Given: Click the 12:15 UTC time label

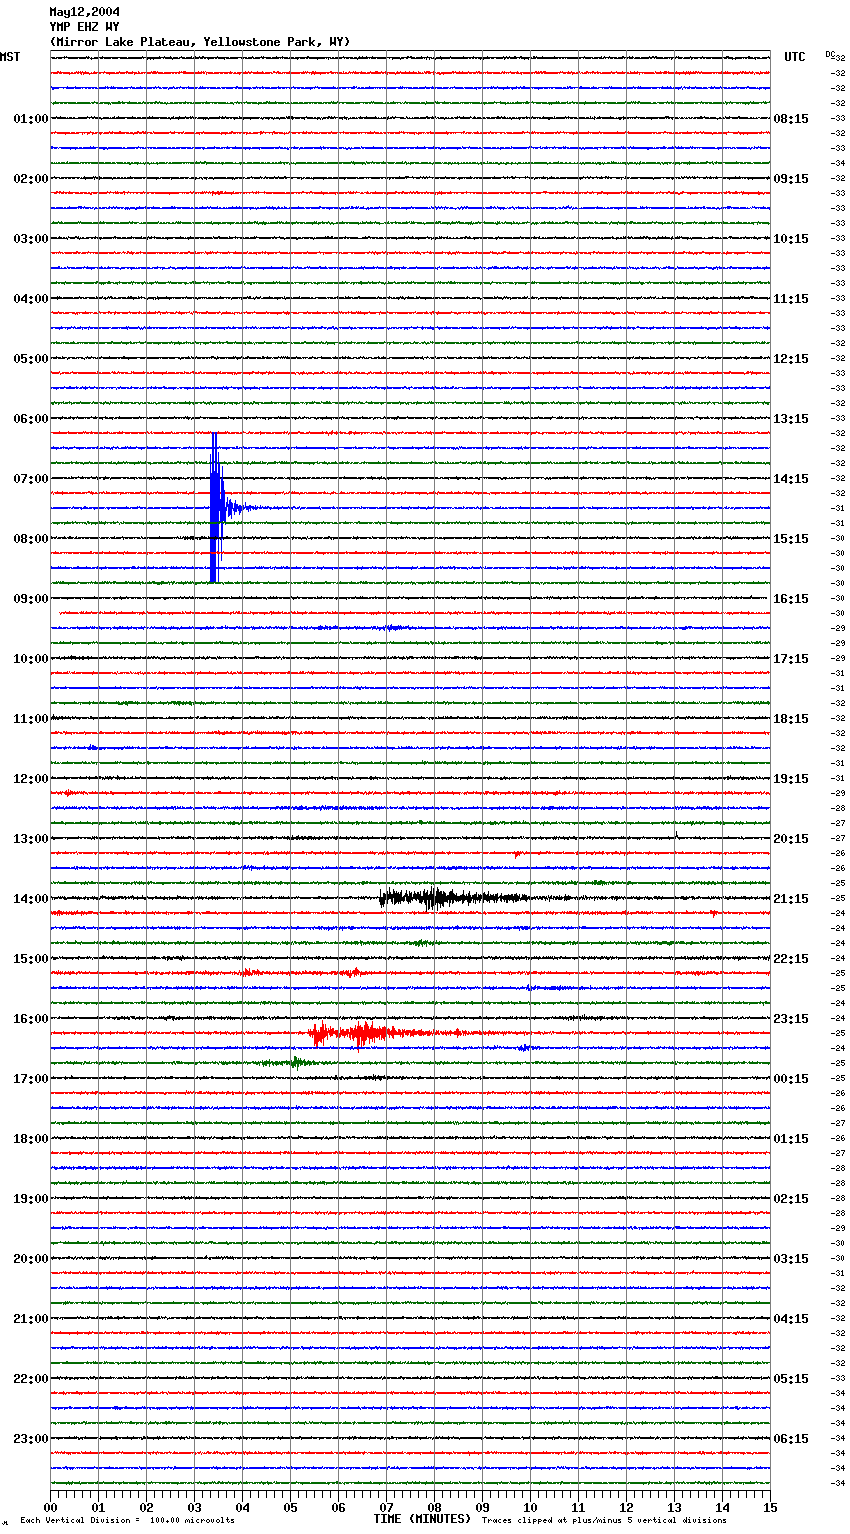Looking at the screenshot, I should pos(791,359).
